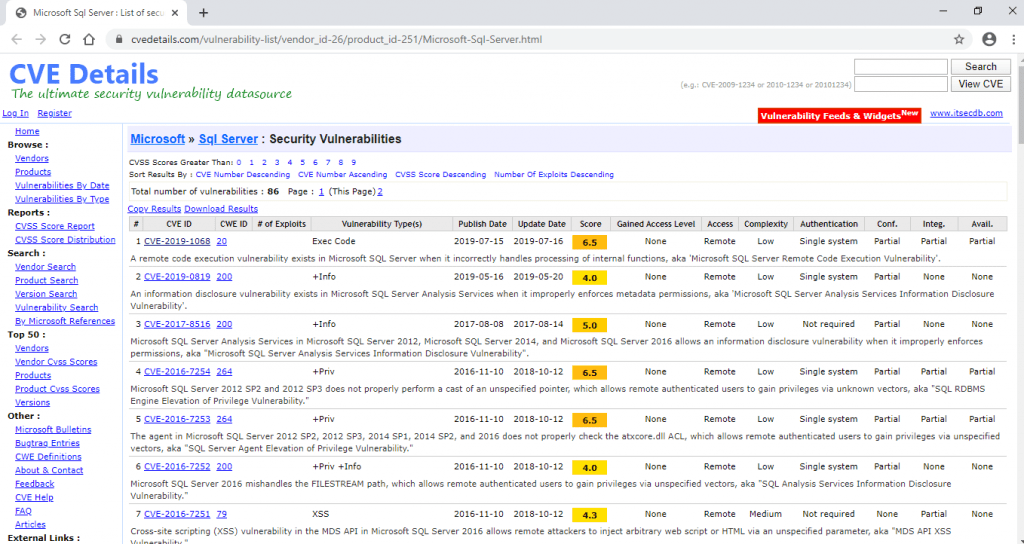Screen dimensions: 1024x544
Task: Open a new tab with plus icon
Action: 204,12
